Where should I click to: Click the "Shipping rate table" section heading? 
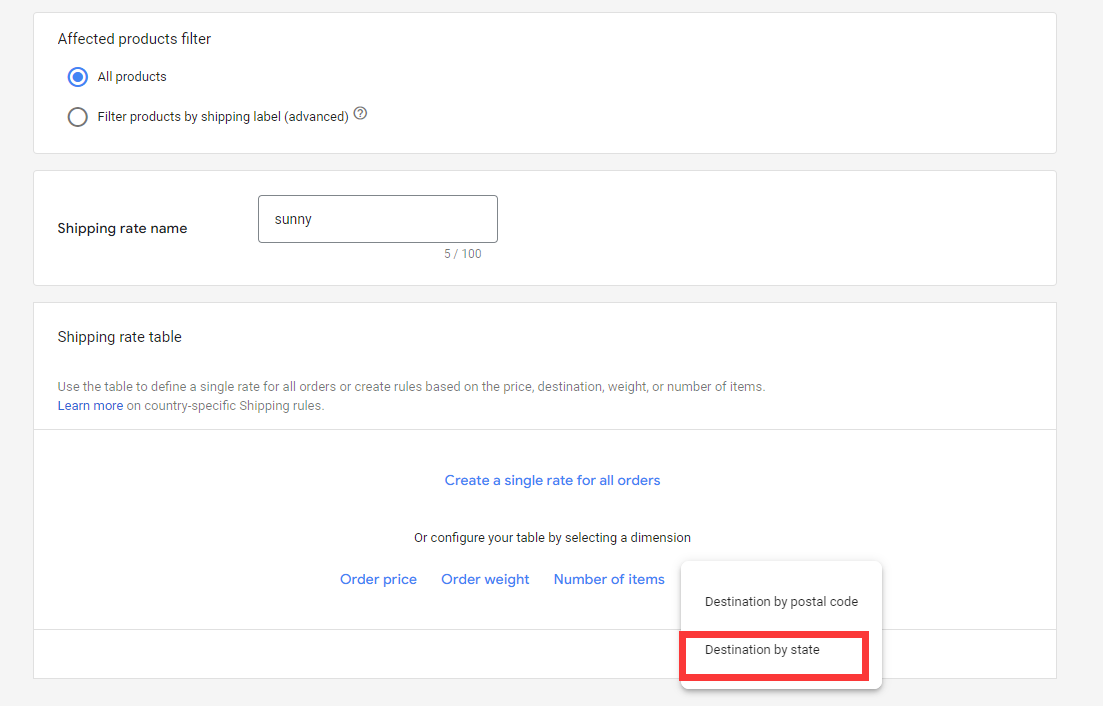(119, 337)
